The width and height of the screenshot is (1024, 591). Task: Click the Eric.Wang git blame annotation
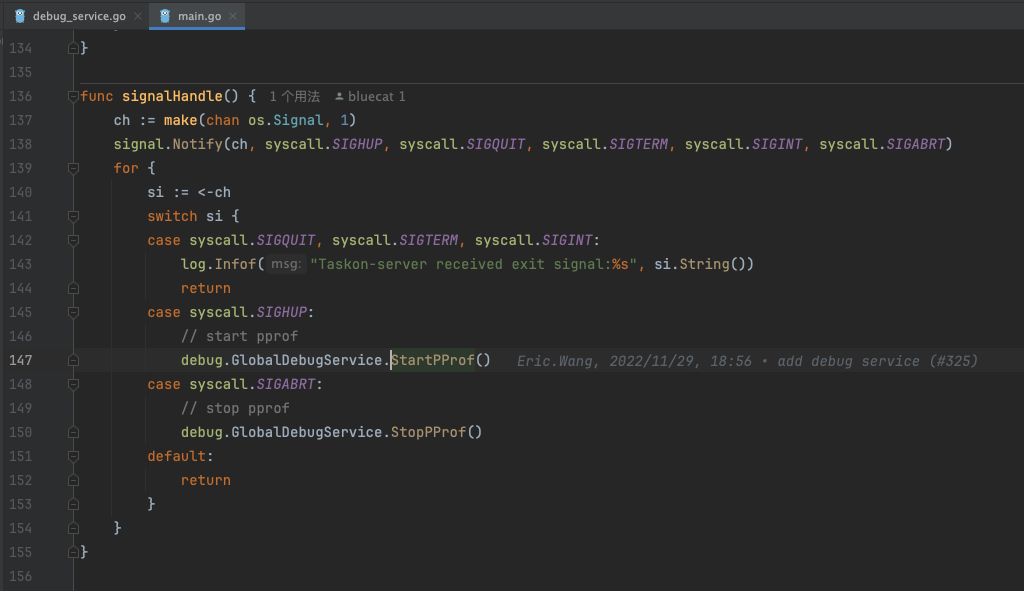[x=747, y=361]
